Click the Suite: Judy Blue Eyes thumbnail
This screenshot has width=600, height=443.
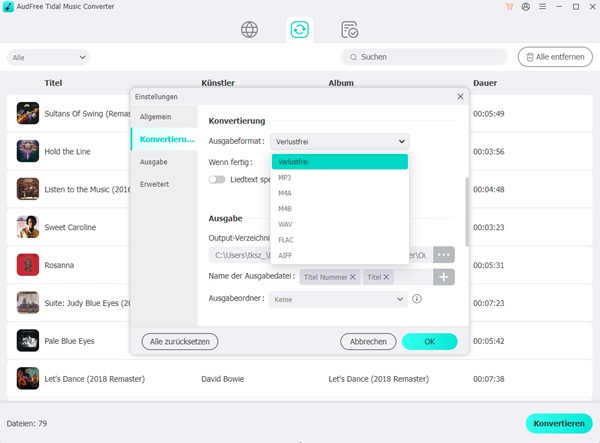pos(28,303)
